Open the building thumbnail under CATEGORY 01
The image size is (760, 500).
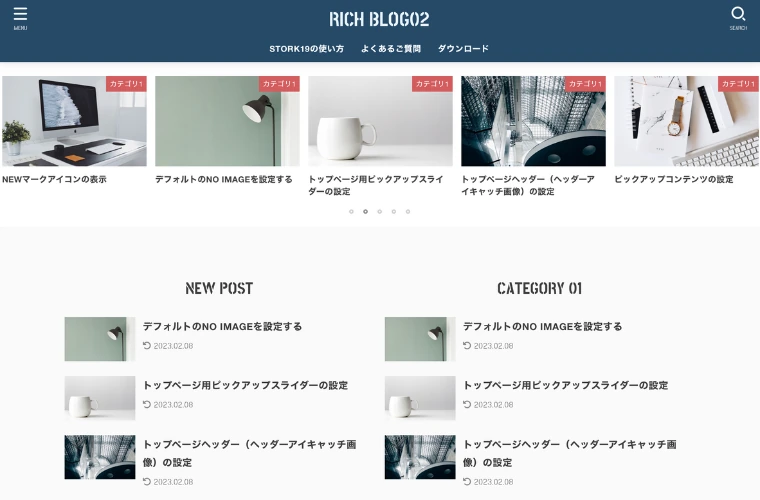point(420,457)
